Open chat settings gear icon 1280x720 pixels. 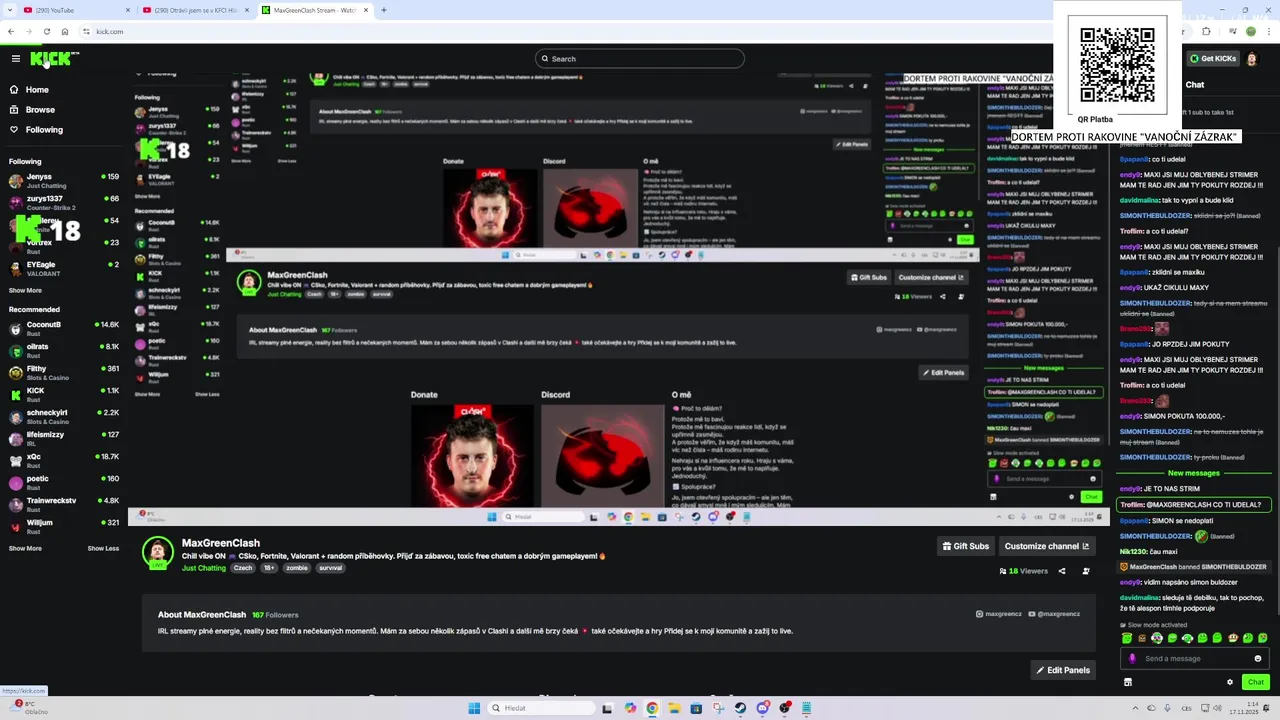point(1230,682)
